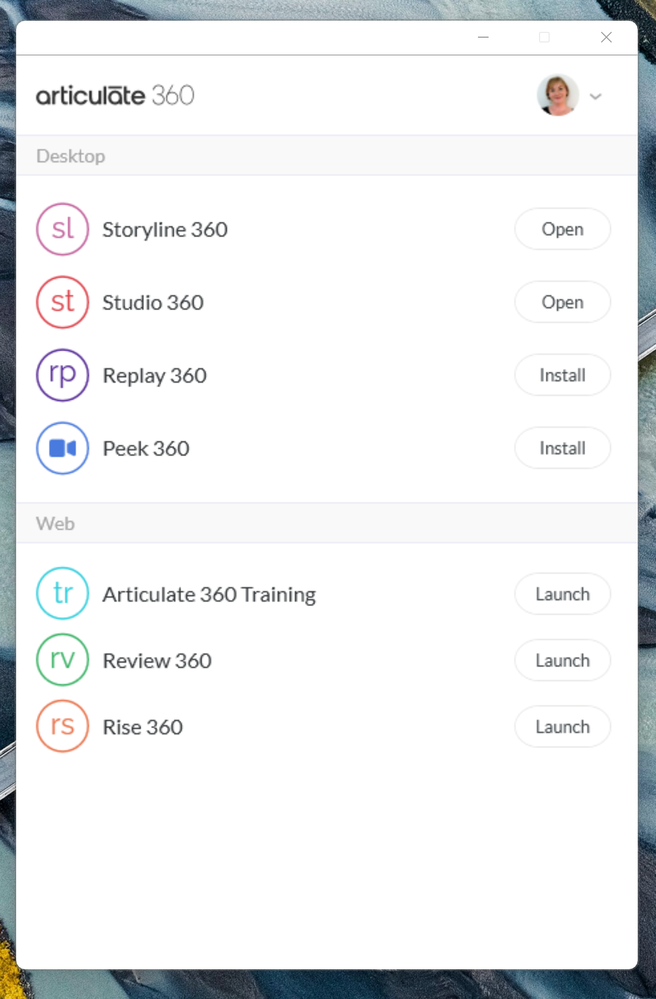
Task: Launch Rise 360
Action: [x=562, y=726]
